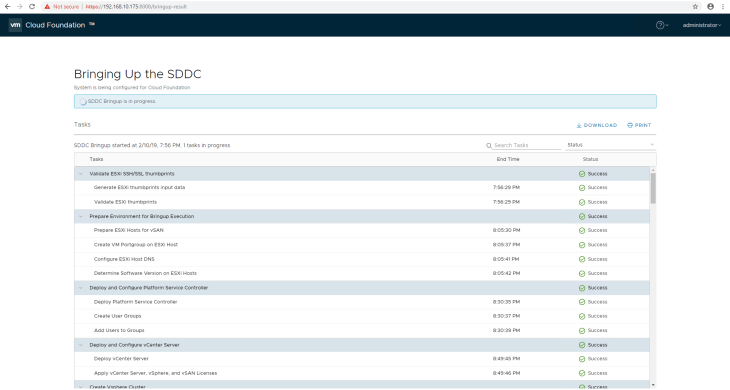Click the SDDC Bringup in progress banner
This screenshot has width=730, height=390.
coord(365,101)
